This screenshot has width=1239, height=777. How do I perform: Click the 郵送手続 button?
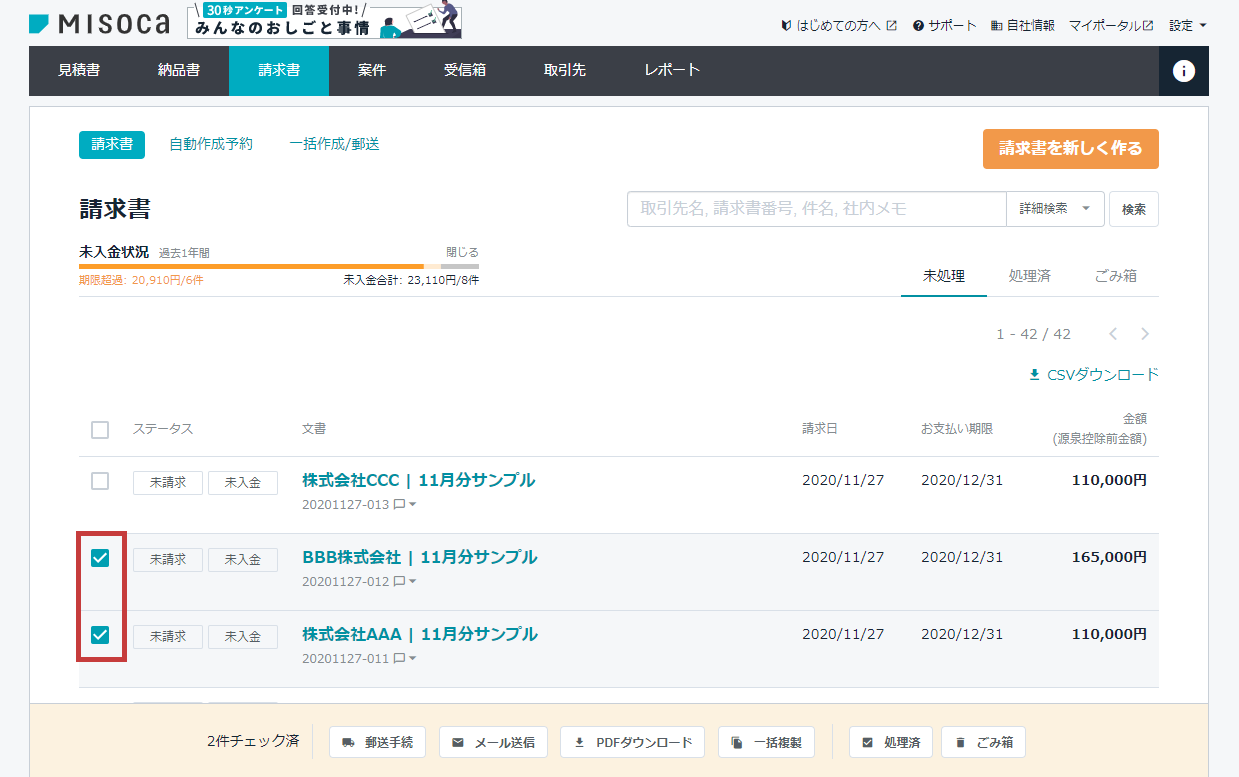point(378,742)
